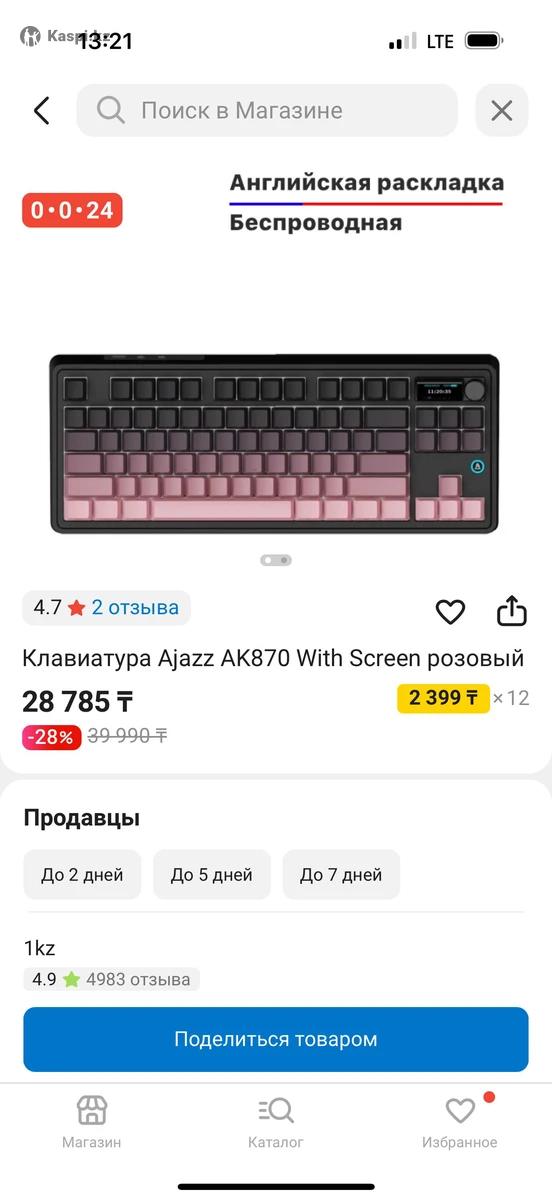The height and width of the screenshot is (1200, 552).
Task: Tap the magnifier icon in the search bar
Action: click(111, 110)
